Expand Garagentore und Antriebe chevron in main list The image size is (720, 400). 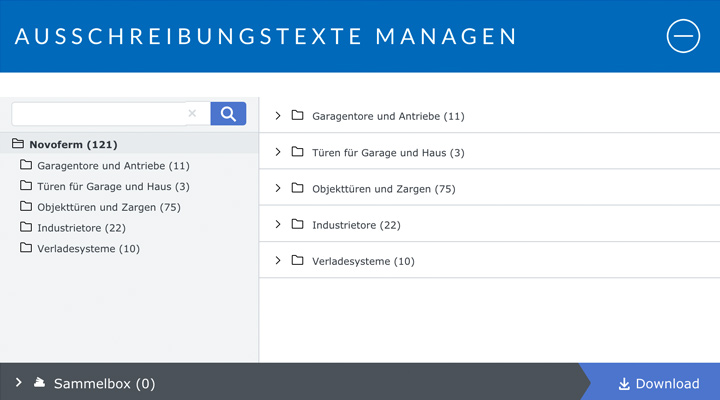point(278,116)
